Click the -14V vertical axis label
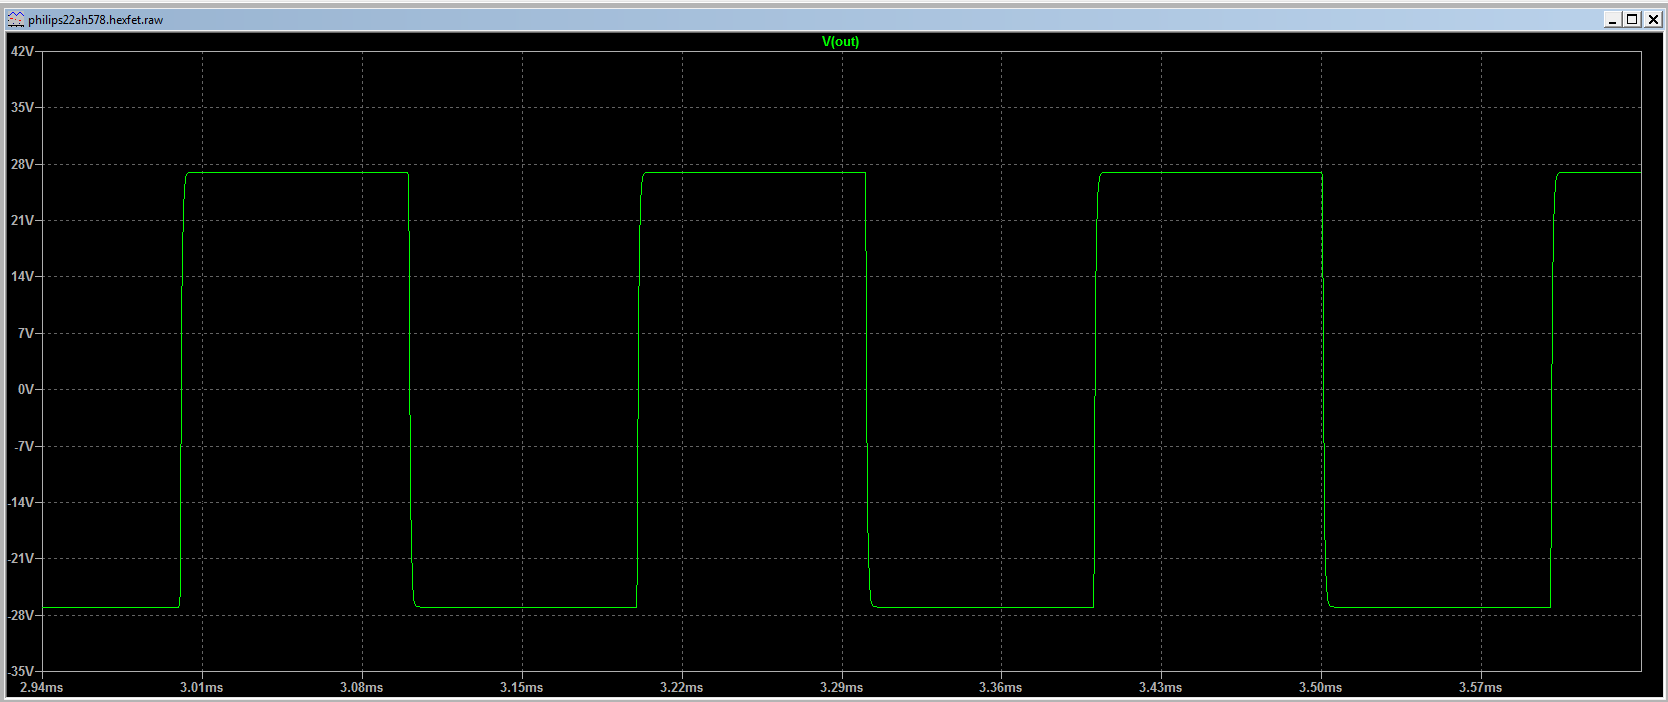The width and height of the screenshot is (1668, 702). tap(21, 502)
